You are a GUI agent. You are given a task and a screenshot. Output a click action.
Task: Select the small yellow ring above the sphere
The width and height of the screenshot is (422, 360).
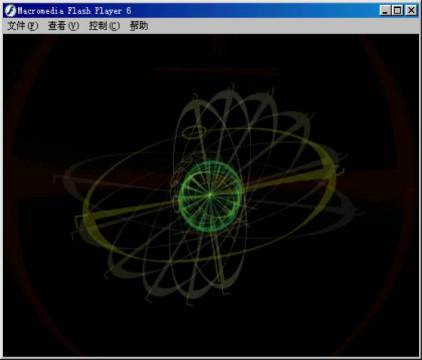pyautogui.click(x=194, y=131)
